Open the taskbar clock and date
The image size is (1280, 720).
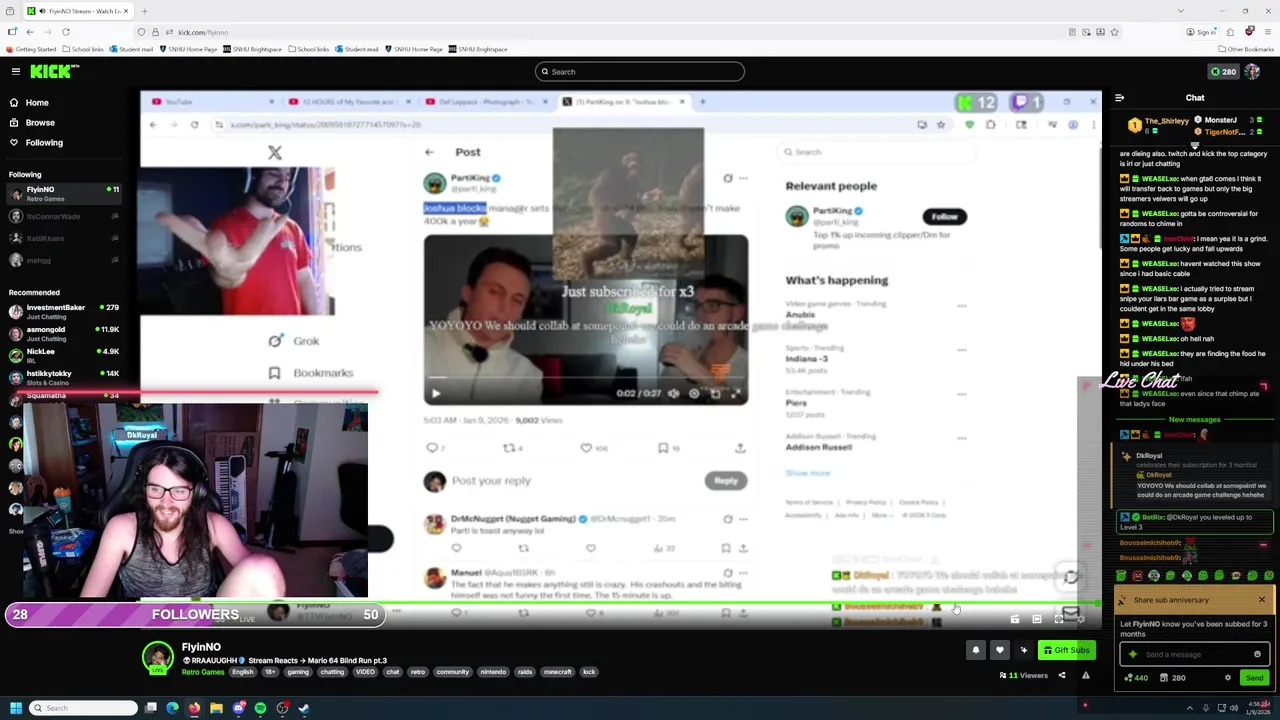pyautogui.click(x=1258, y=708)
